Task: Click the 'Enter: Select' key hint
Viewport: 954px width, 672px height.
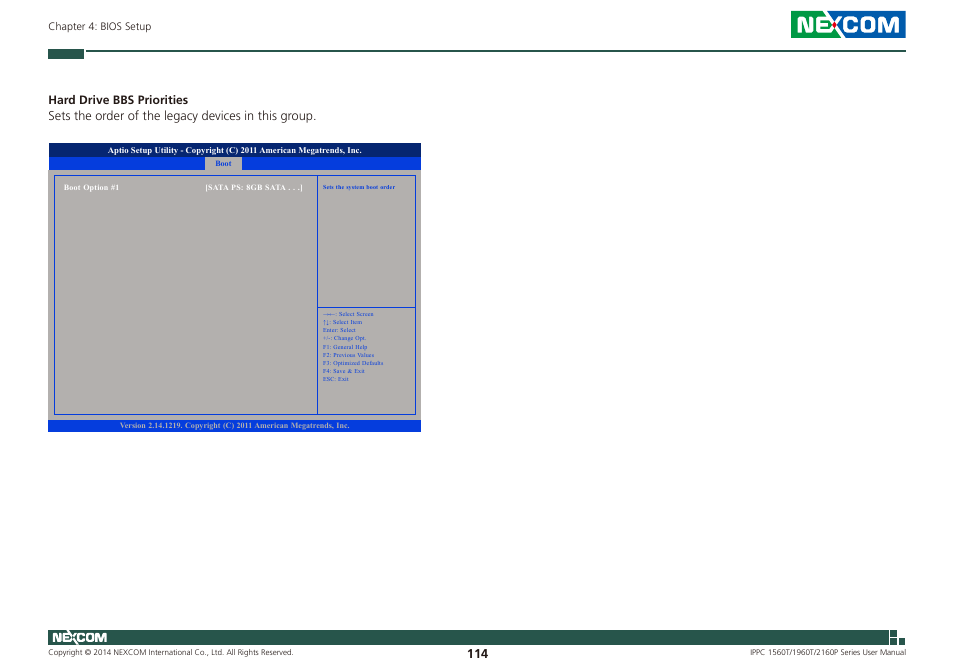Action: [x=339, y=330]
